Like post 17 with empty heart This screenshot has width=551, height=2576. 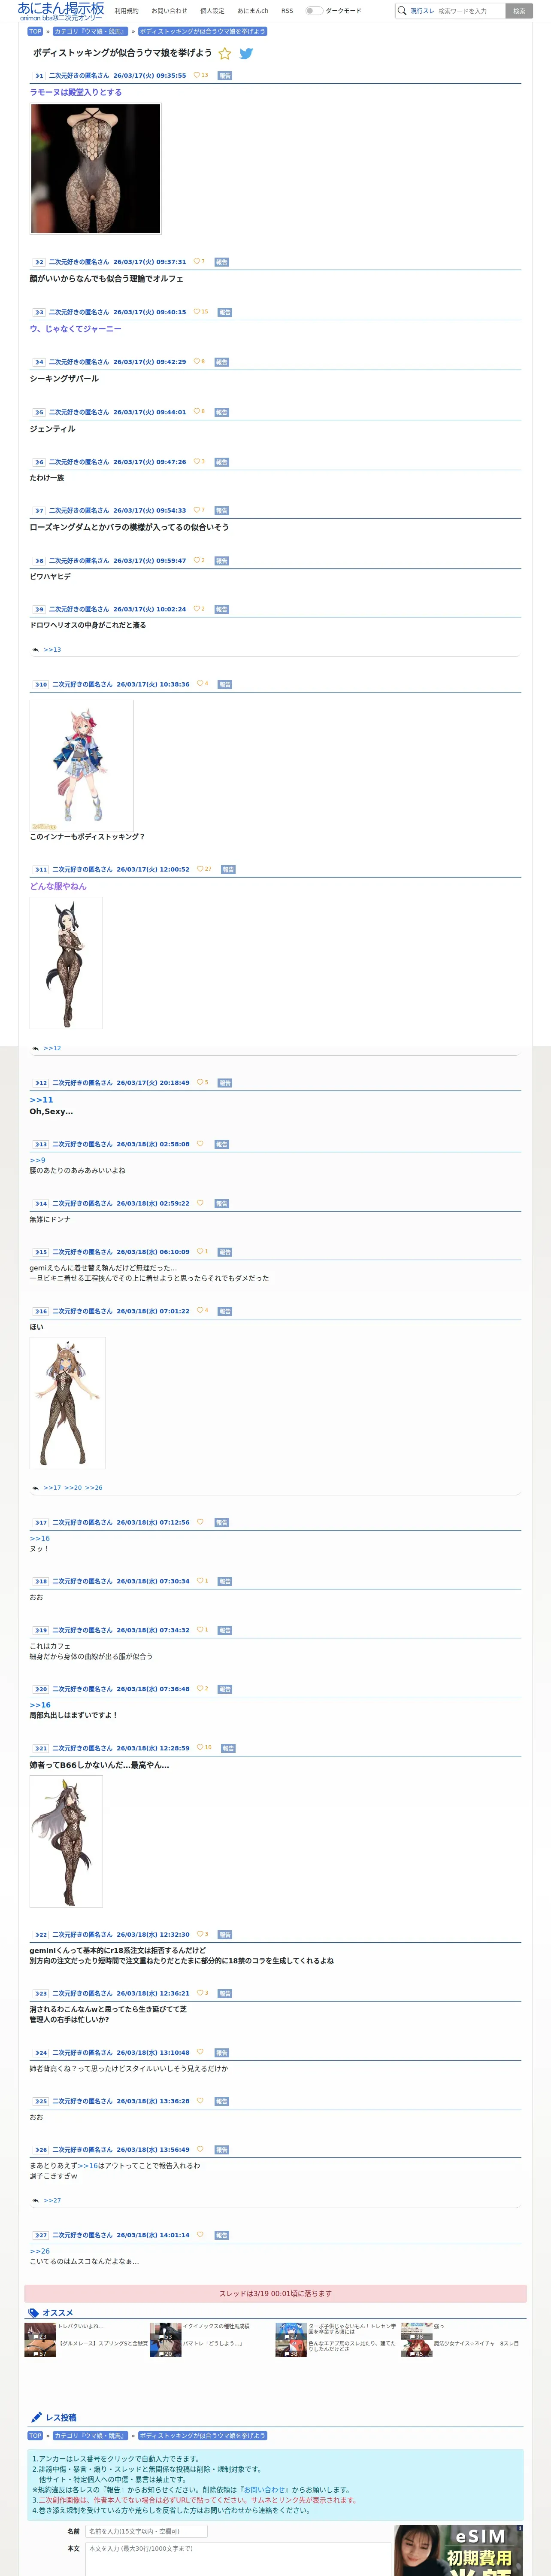tap(200, 1522)
